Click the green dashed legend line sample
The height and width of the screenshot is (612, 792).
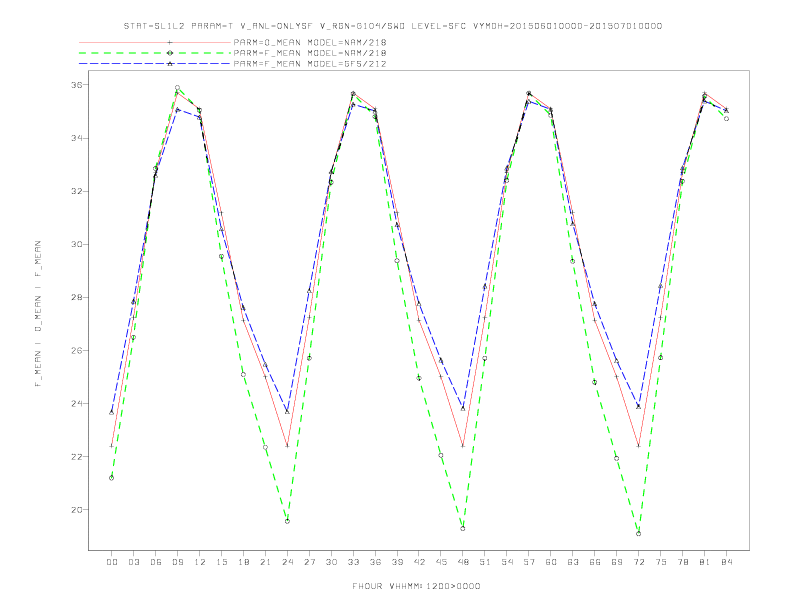pyautogui.click(x=155, y=53)
